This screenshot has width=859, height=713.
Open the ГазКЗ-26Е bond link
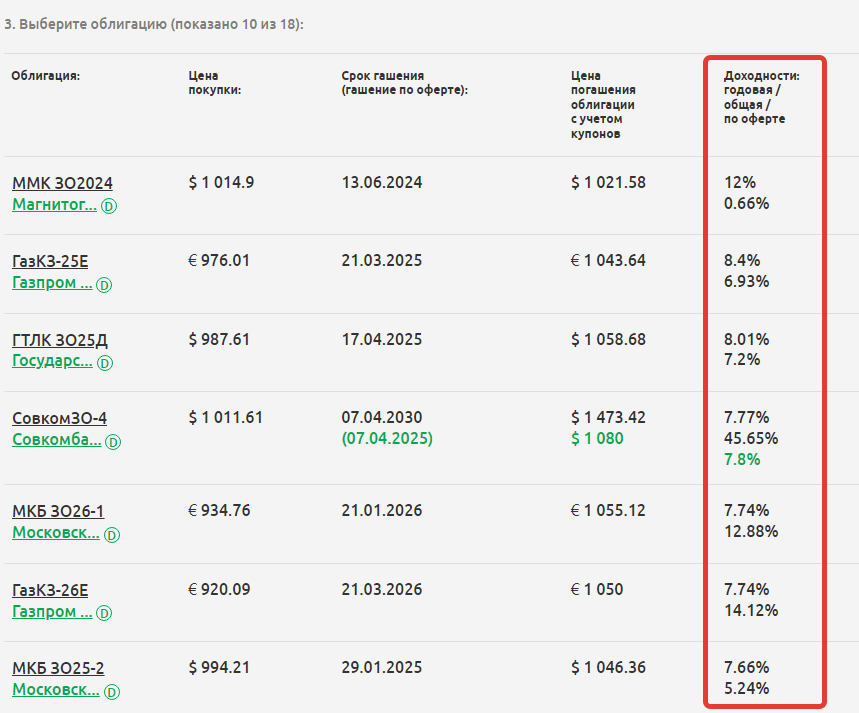[x=50, y=590]
